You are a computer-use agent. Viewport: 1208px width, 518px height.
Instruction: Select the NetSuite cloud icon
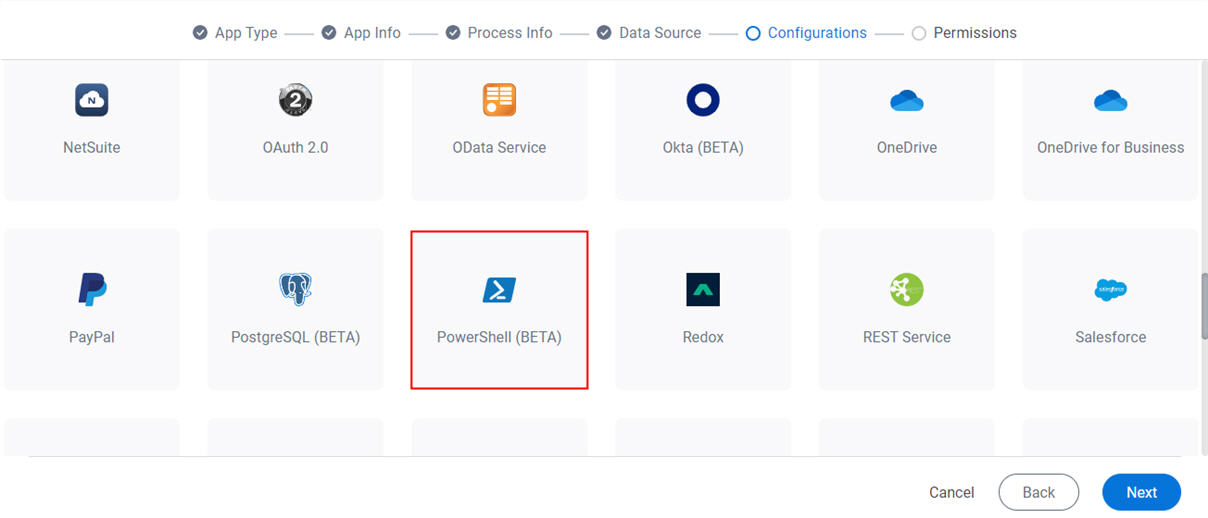[92, 100]
